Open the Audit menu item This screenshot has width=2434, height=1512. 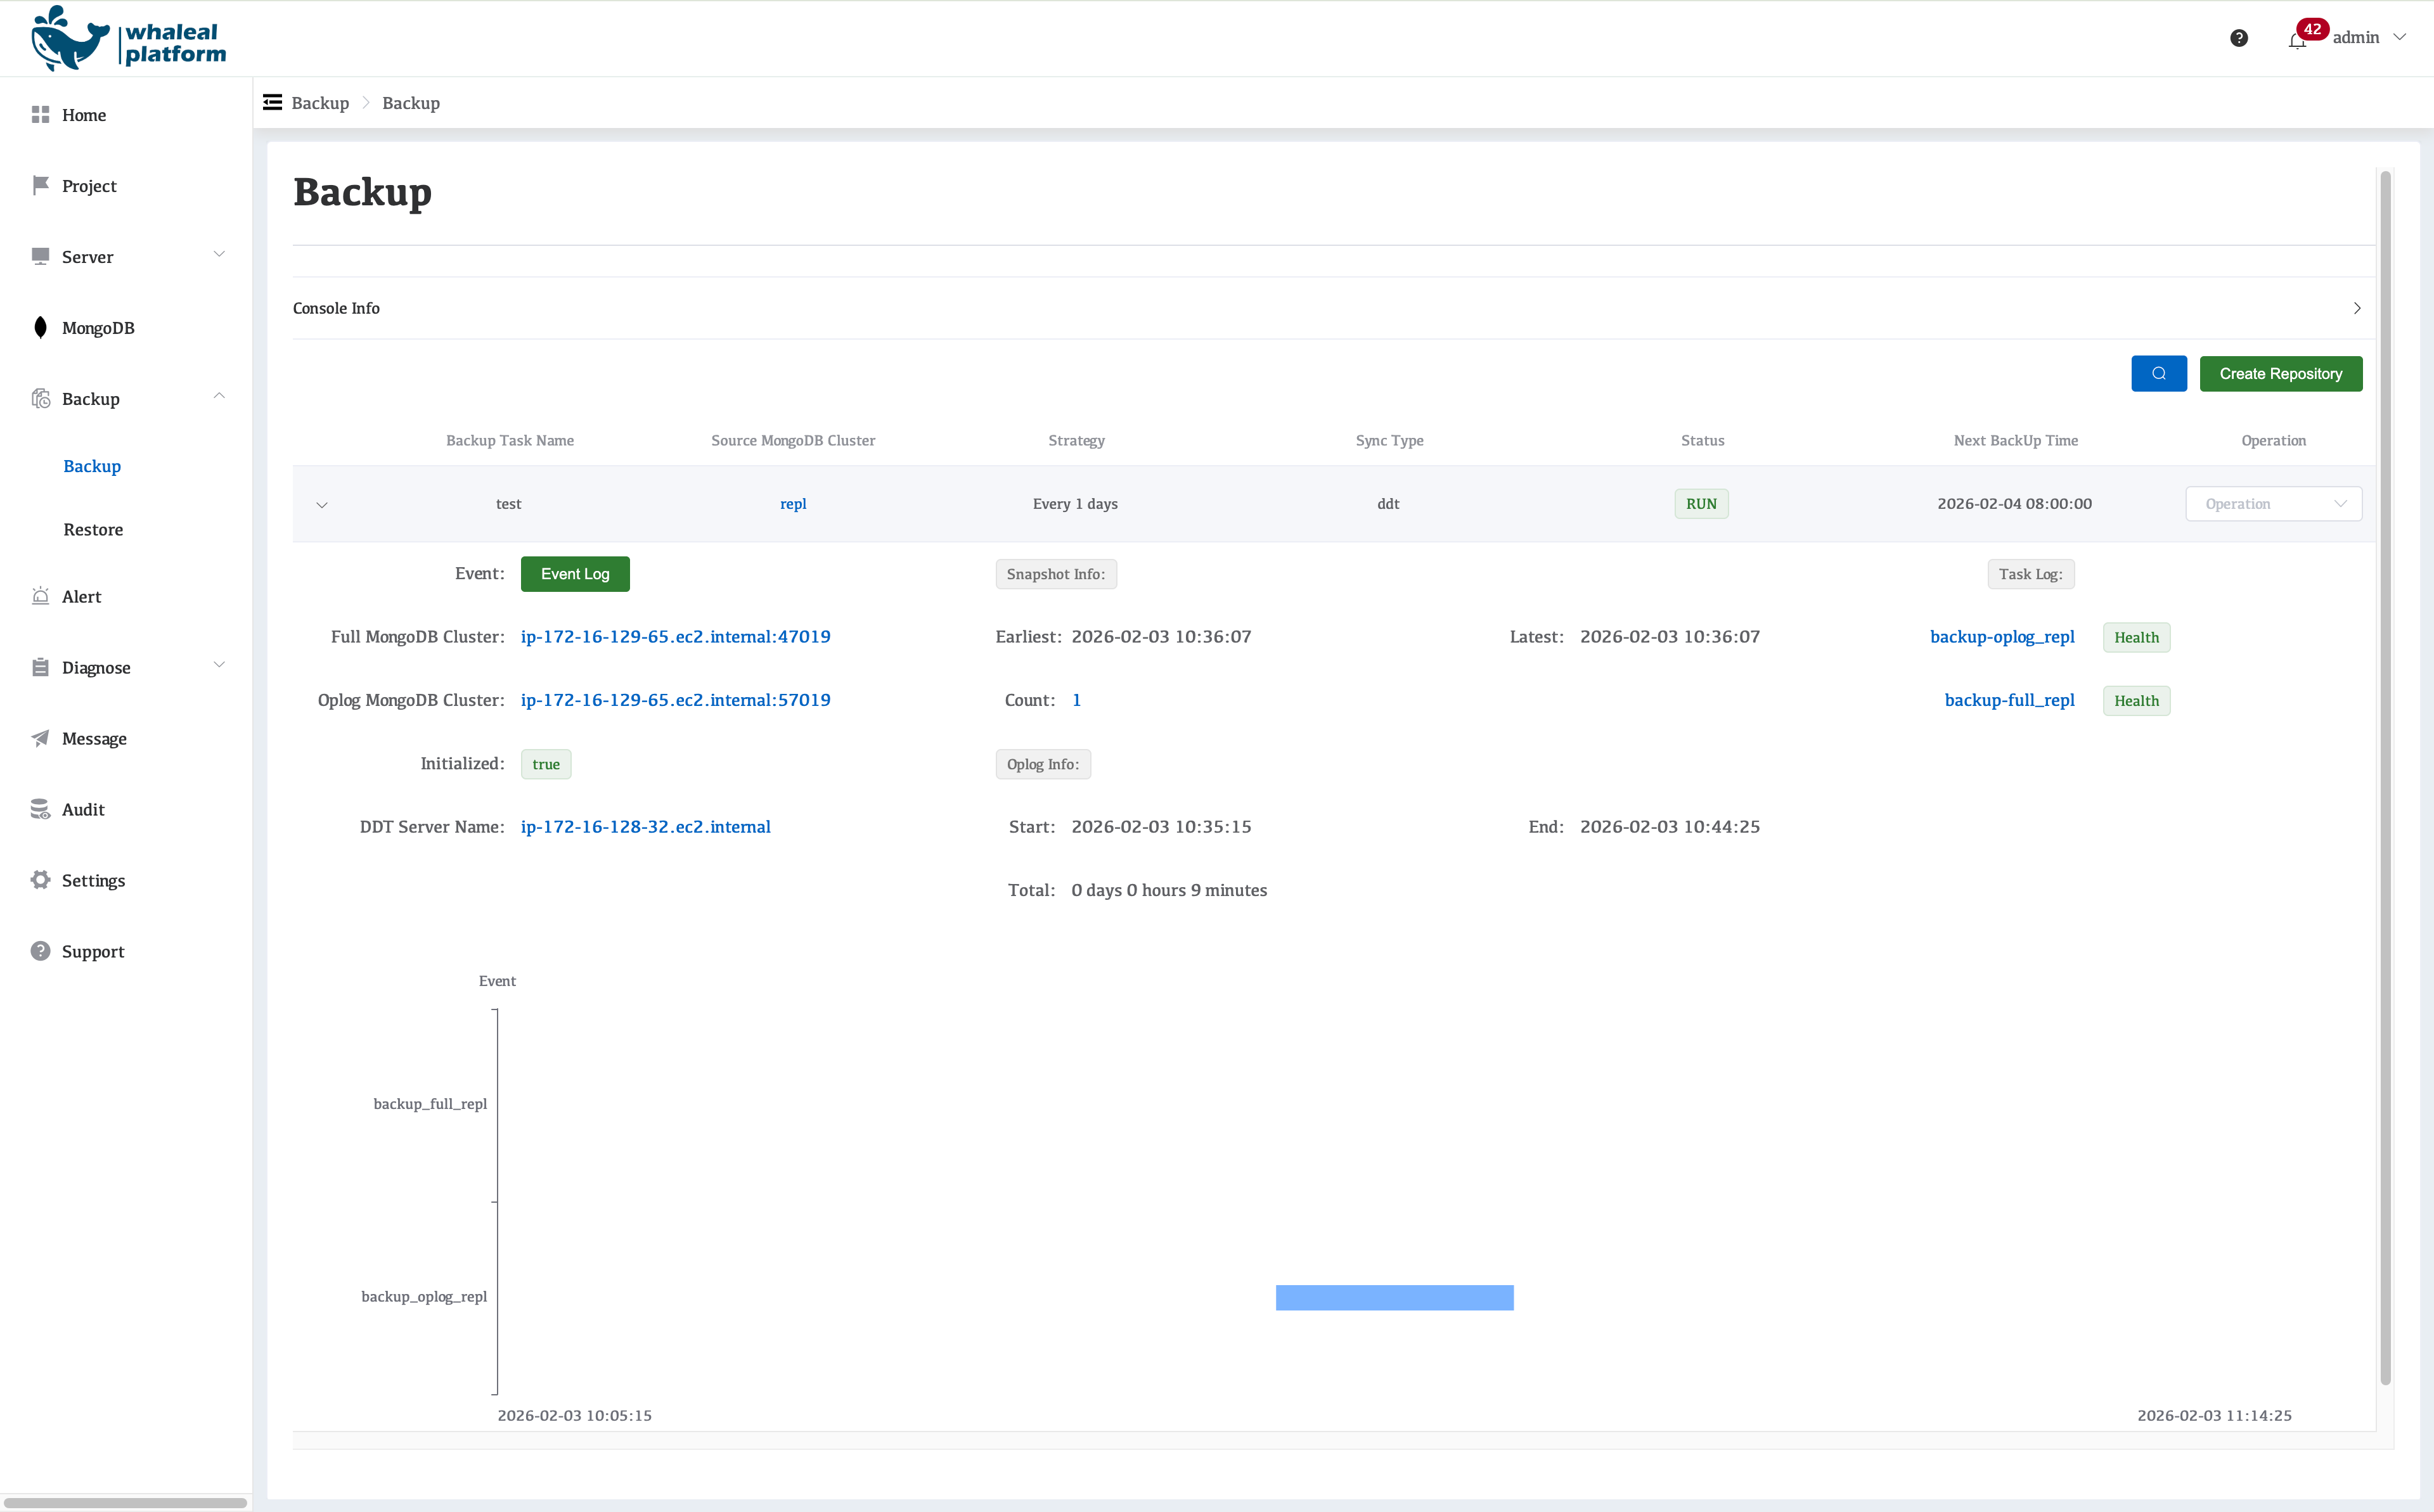tap(83, 810)
